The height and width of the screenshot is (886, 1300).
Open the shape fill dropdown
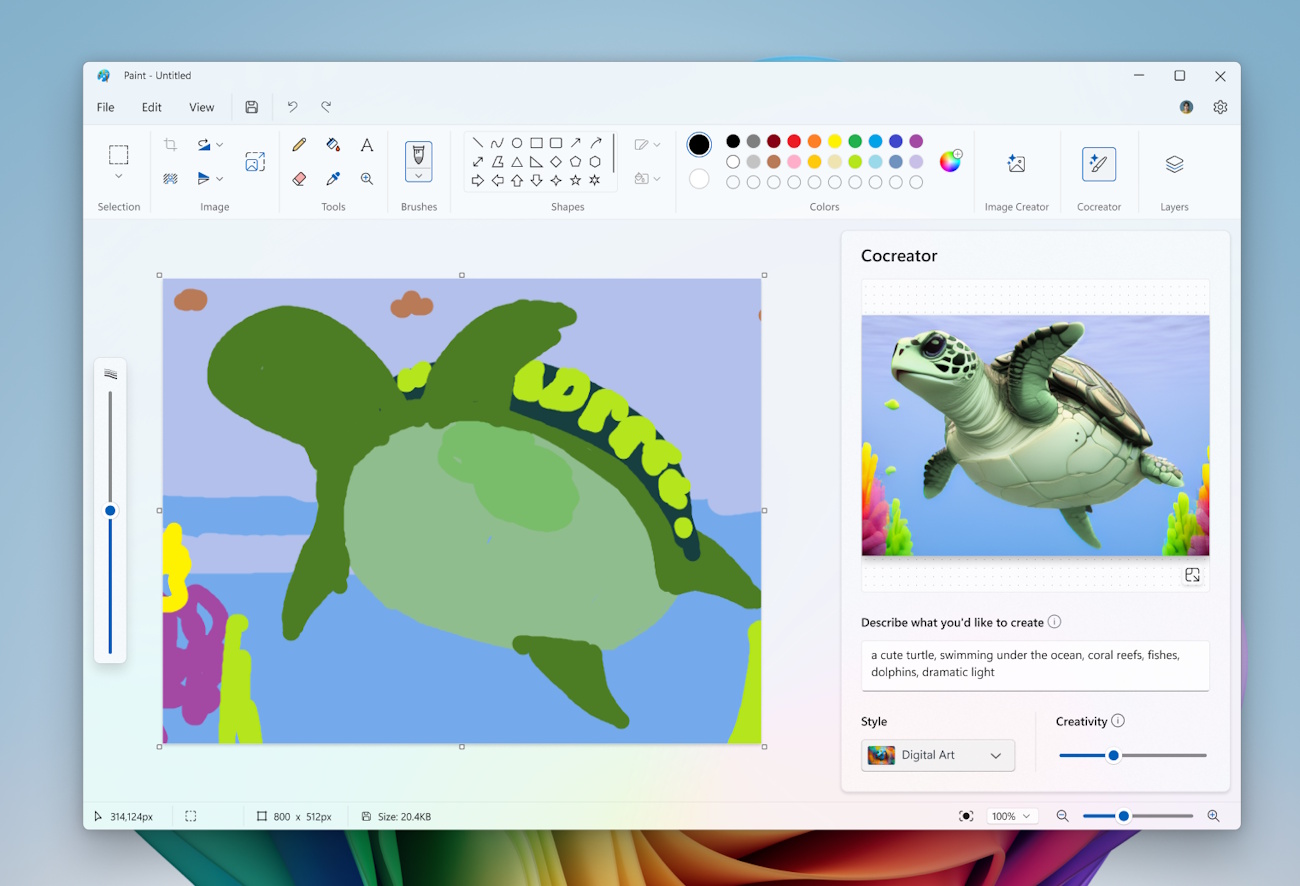(647, 179)
